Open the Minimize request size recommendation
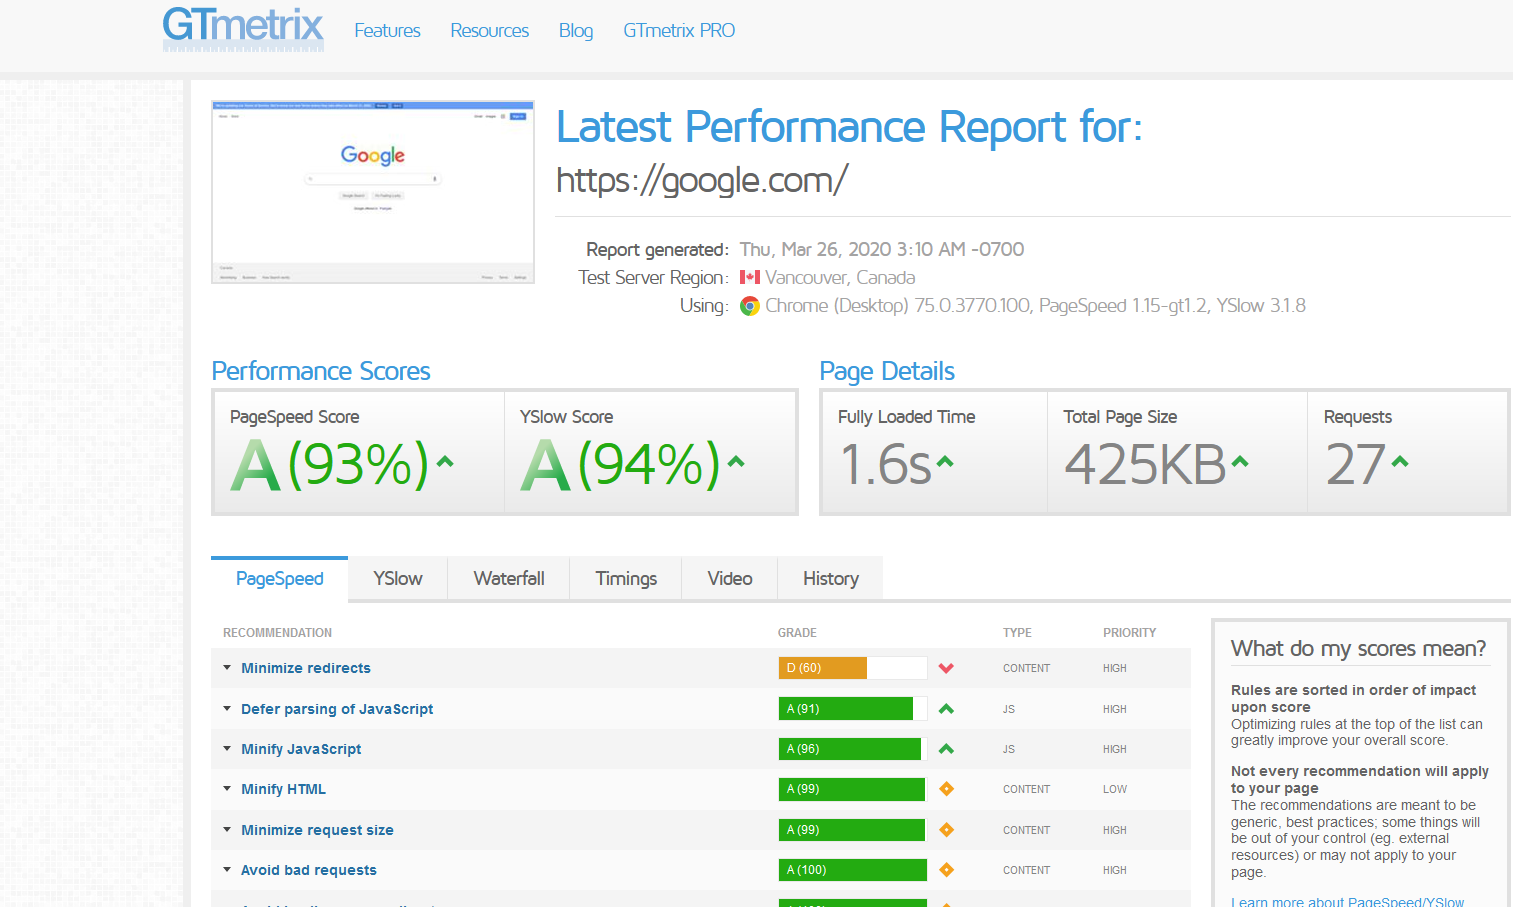 click(317, 830)
